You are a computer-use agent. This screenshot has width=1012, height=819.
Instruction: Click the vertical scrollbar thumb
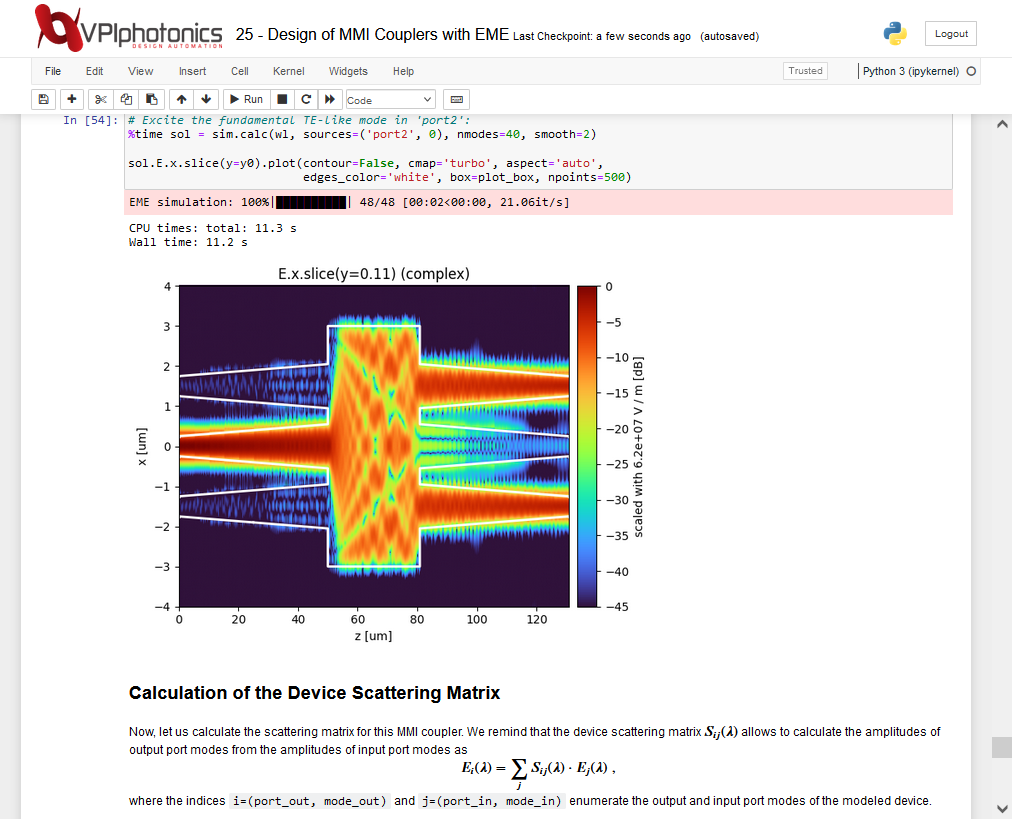tap(1002, 747)
